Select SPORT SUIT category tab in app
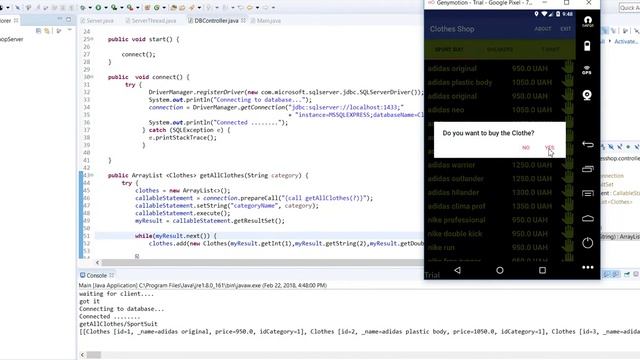Screen dimensions: 640x360 click(449, 49)
